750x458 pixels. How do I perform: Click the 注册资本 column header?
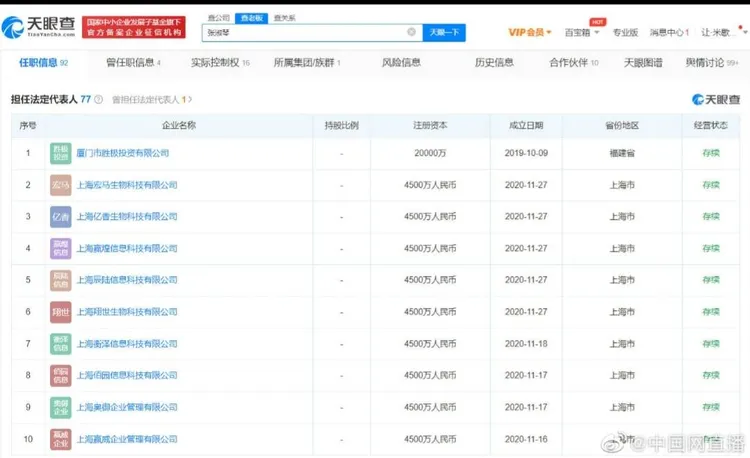coord(430,125)
